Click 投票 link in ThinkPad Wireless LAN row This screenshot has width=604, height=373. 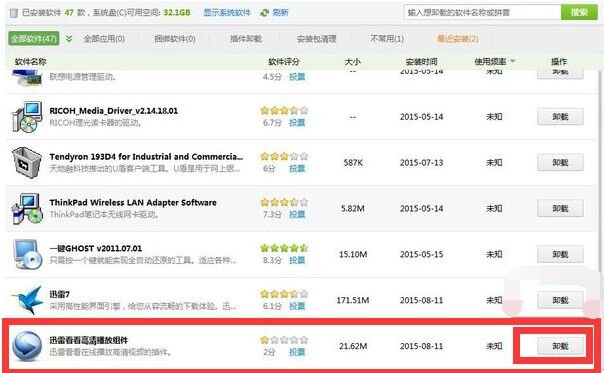point(297,214)
